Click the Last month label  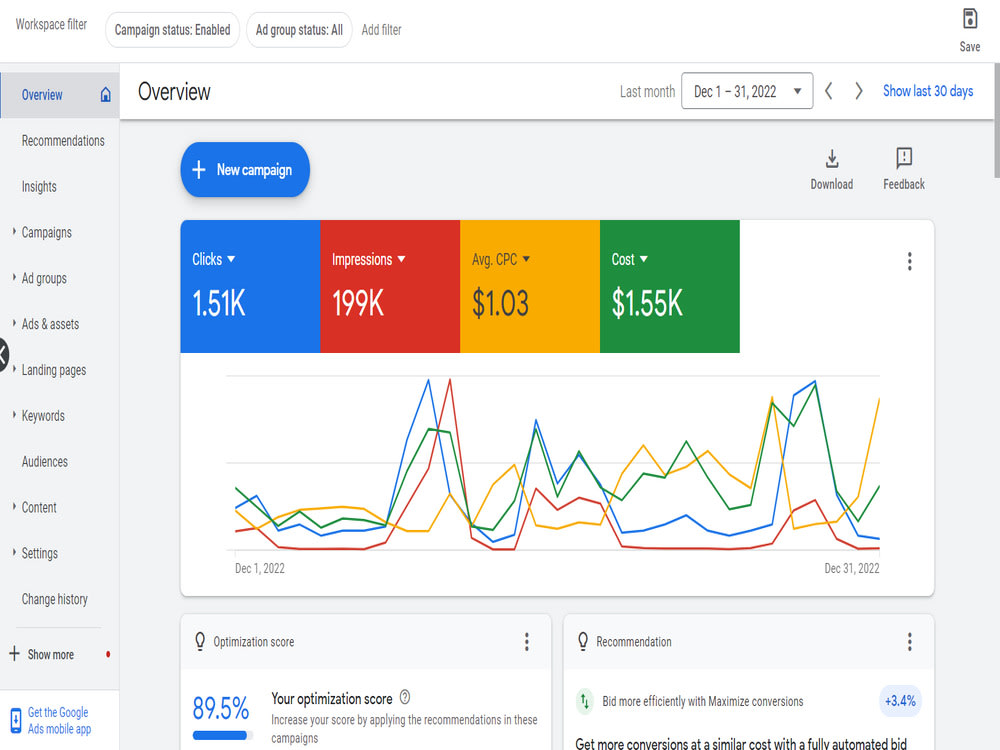point(647,92)
